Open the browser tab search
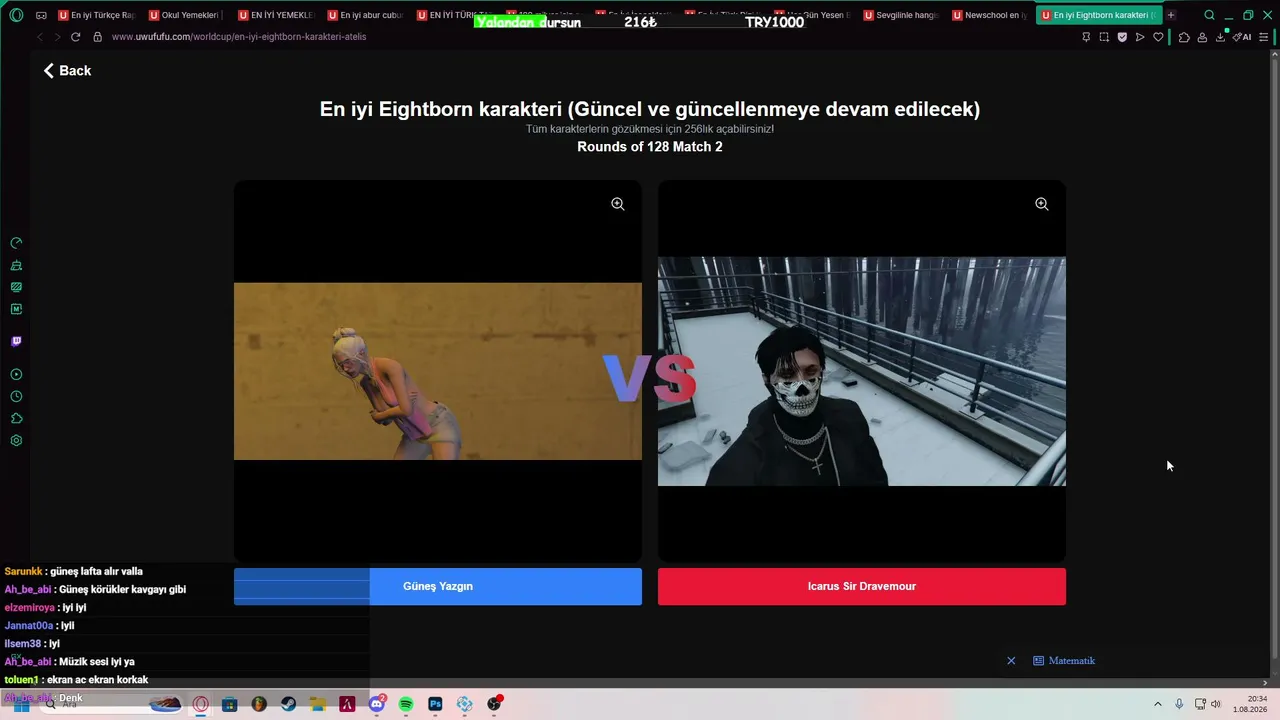This screenshot has width=1280, height=720. 1209,15
